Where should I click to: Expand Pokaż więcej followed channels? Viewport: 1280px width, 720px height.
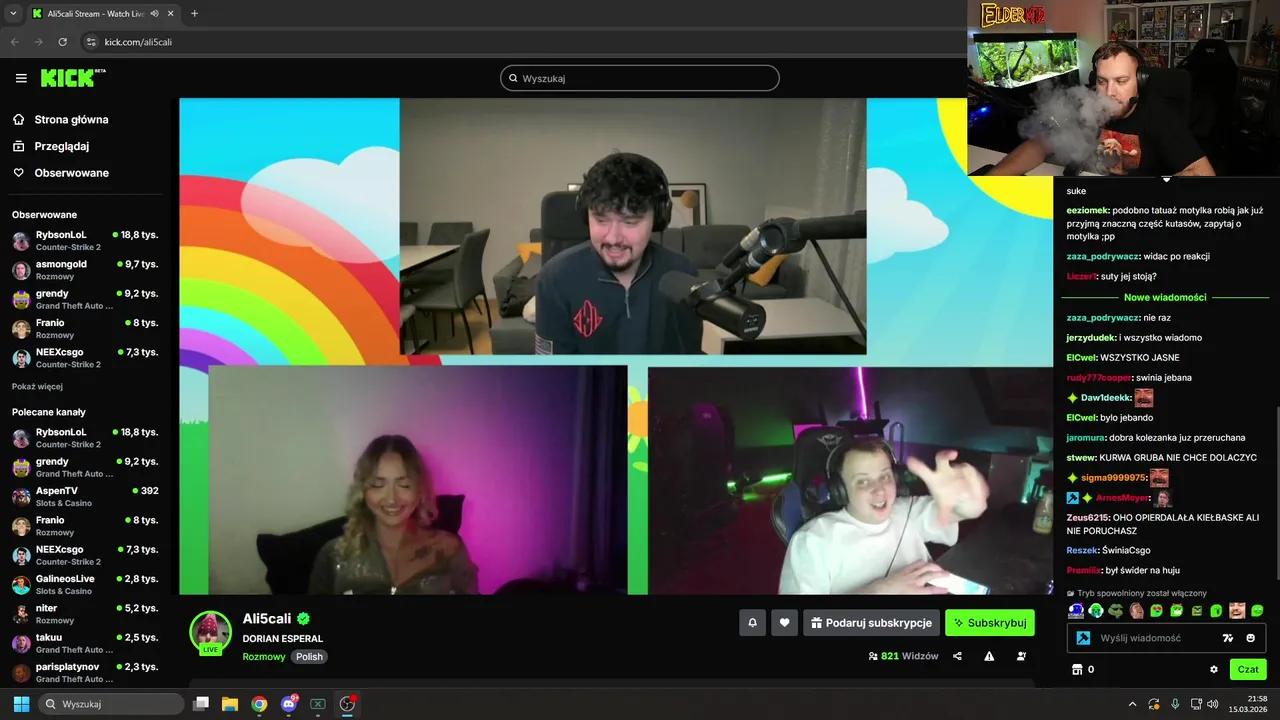(x=37, y=386)
